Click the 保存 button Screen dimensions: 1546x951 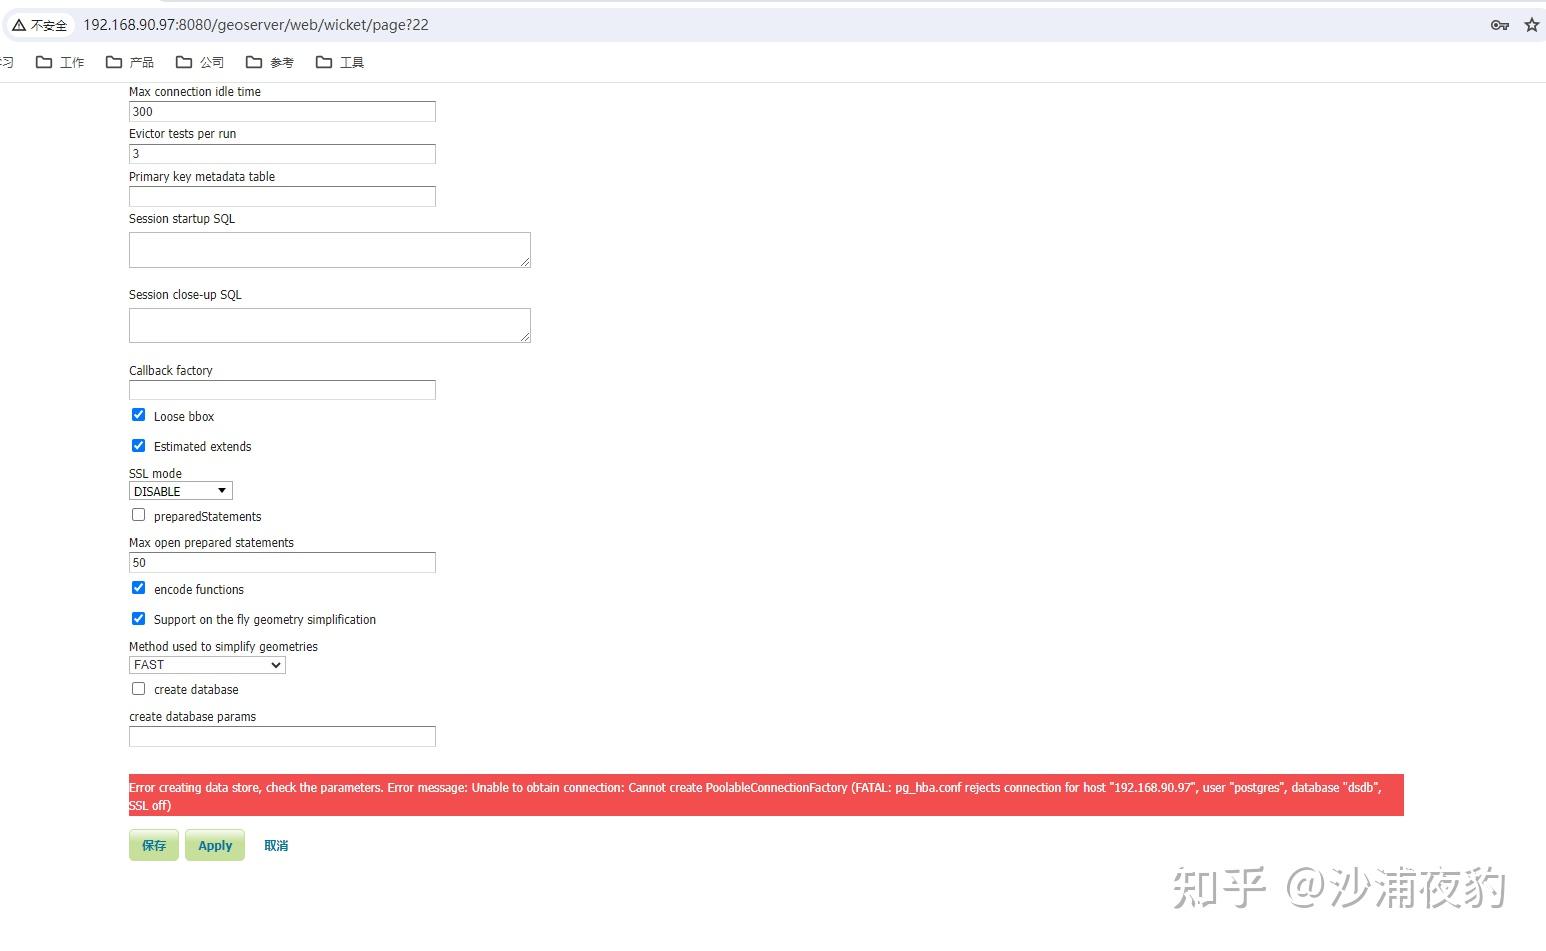click(x=153, y=845)
